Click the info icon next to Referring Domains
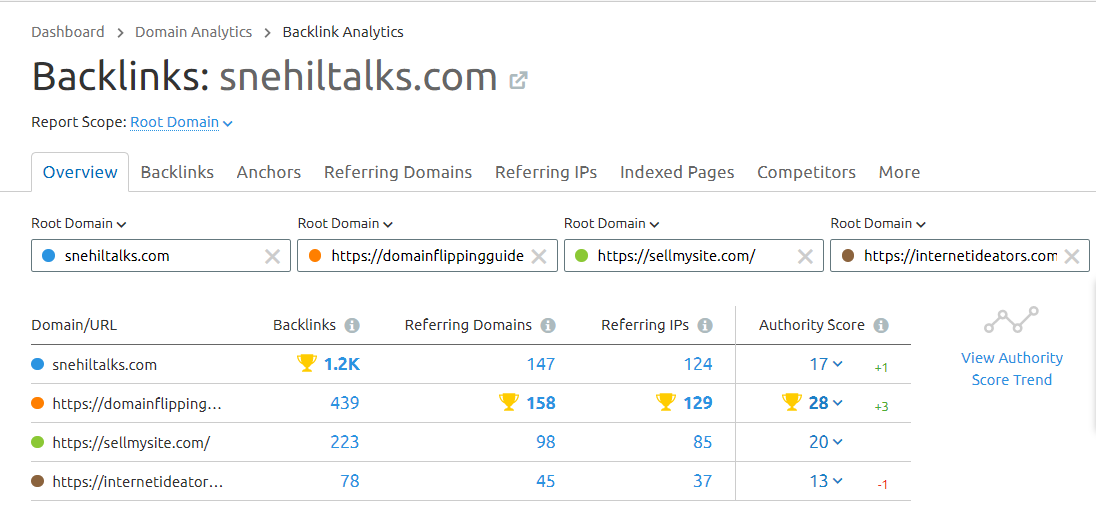 click(549, 326)
